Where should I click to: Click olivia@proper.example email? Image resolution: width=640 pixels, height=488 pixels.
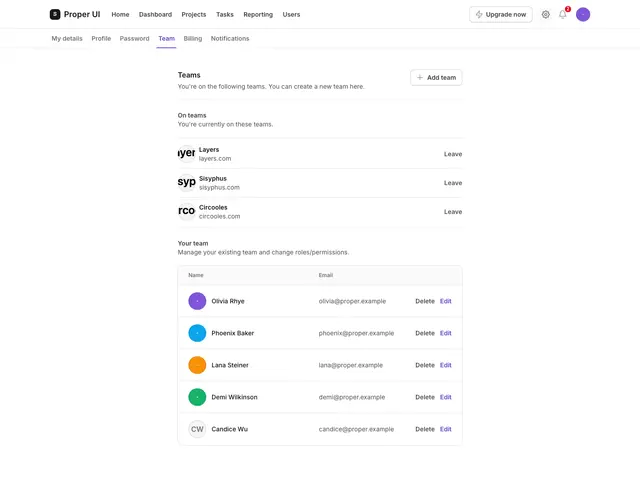352,301
